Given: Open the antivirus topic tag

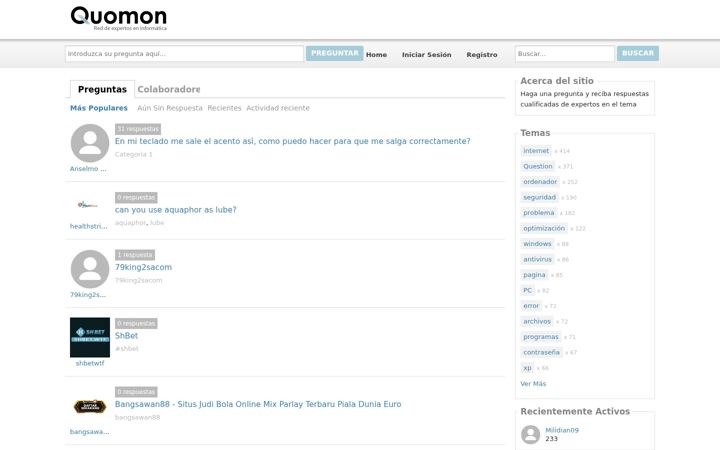Looking at the screenshot, I should coord(537,259).
